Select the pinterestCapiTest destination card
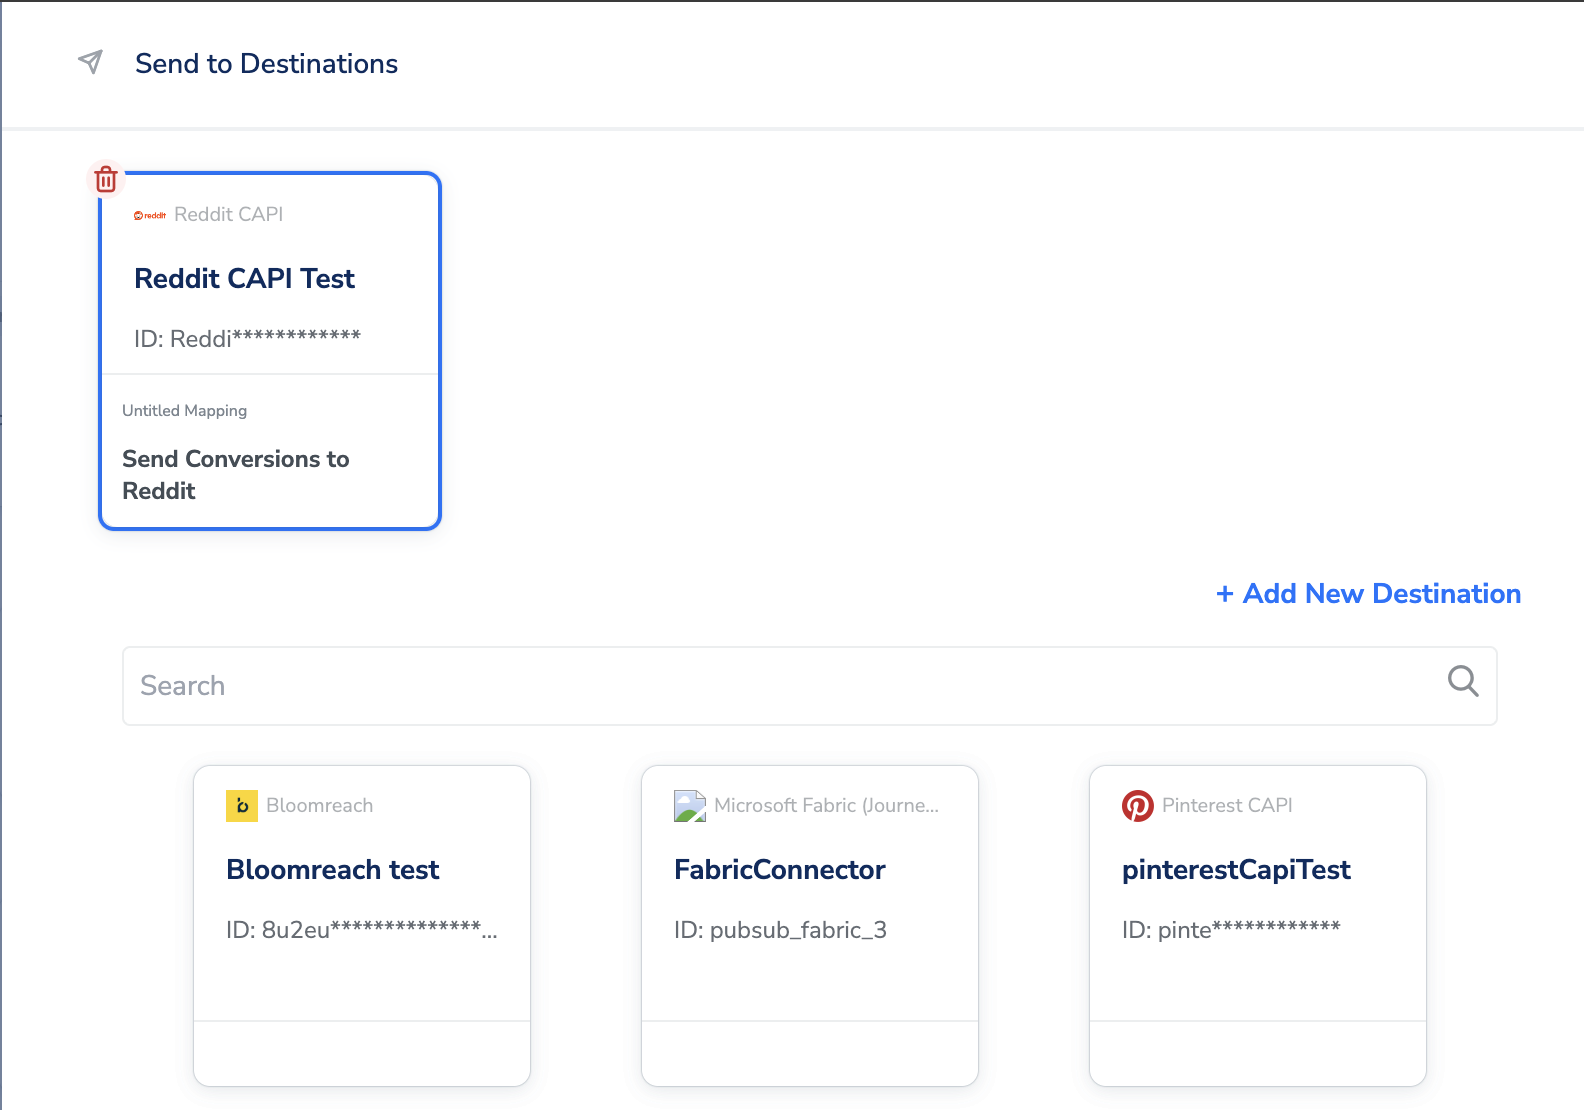Screen dimensions: 1584x1110 [x=1258, y=926]
